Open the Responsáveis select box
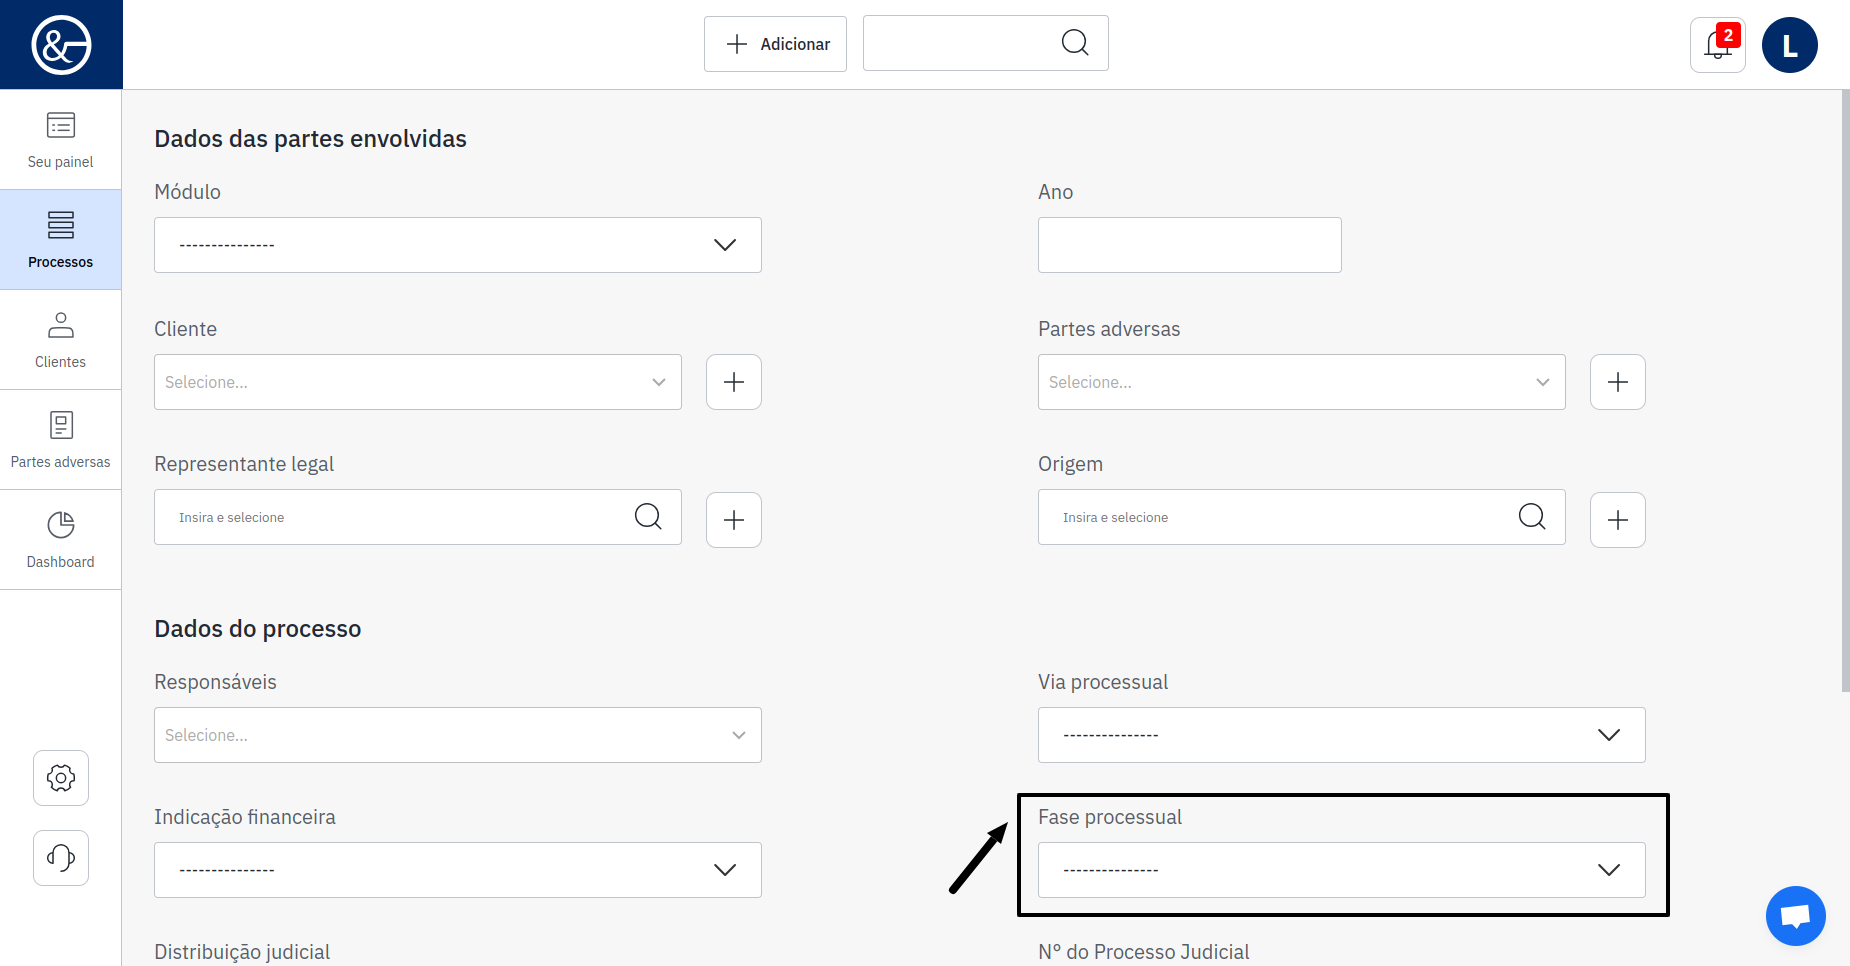The width and height of the screenshot is (1850, 966). pos(457,735)
